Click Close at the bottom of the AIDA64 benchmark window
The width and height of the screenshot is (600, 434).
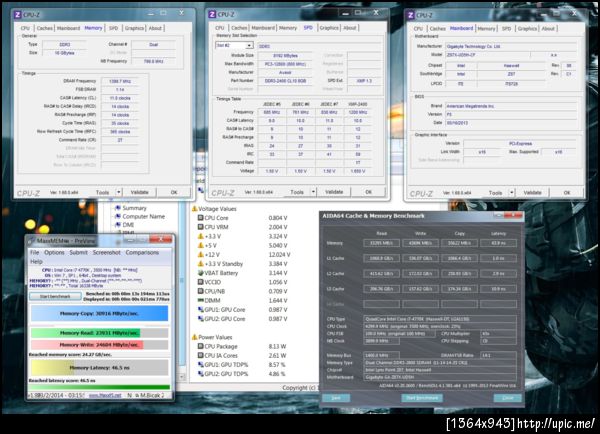pos(507,398)
